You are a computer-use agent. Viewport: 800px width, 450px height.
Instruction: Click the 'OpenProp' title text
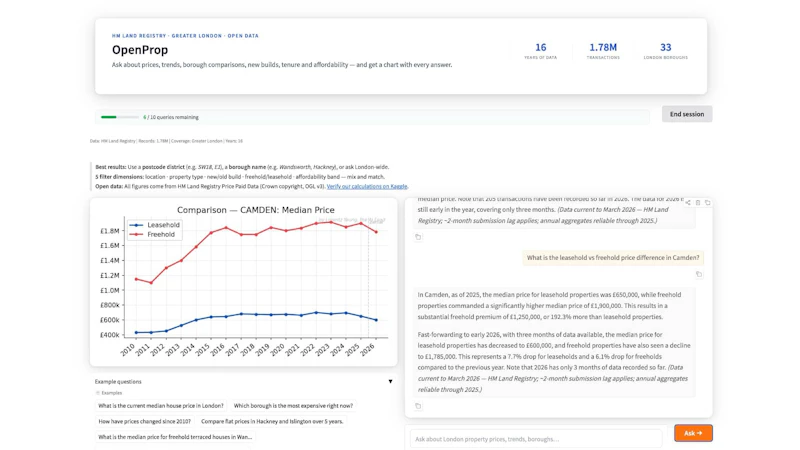click(140, 49)
